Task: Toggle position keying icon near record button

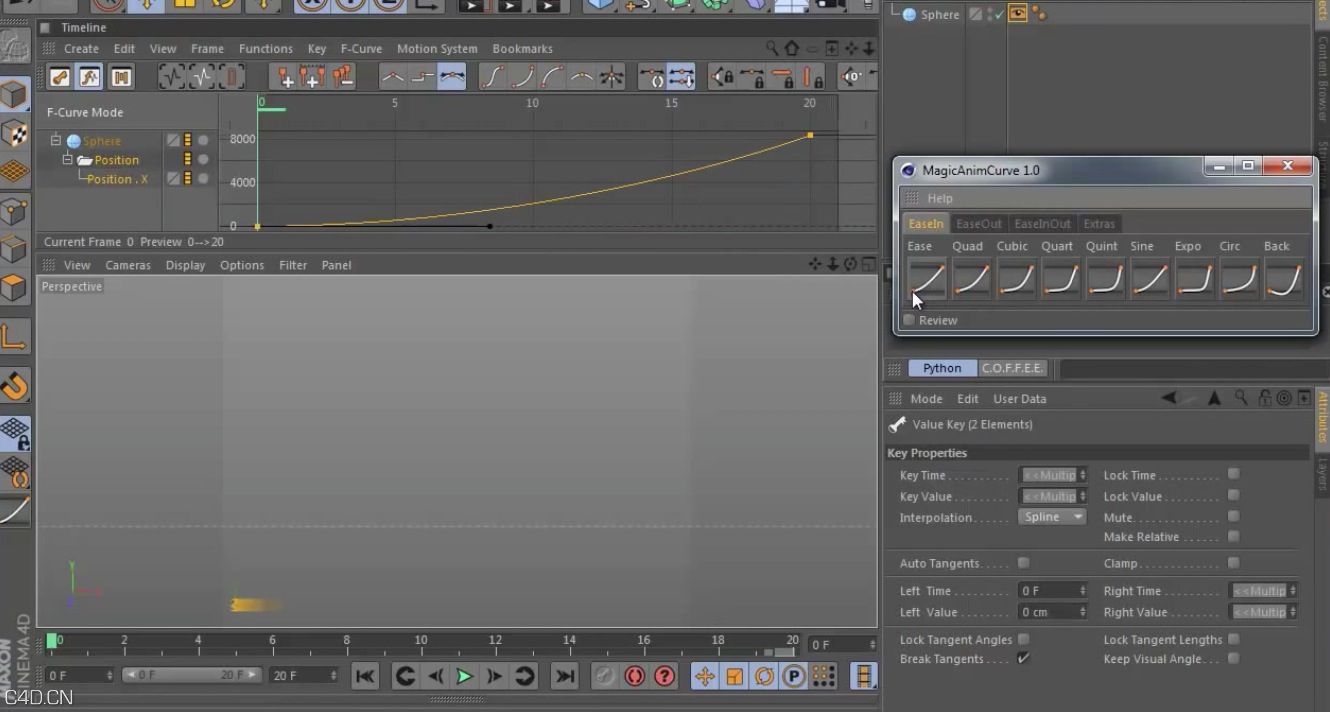Action: coord(705,676)
